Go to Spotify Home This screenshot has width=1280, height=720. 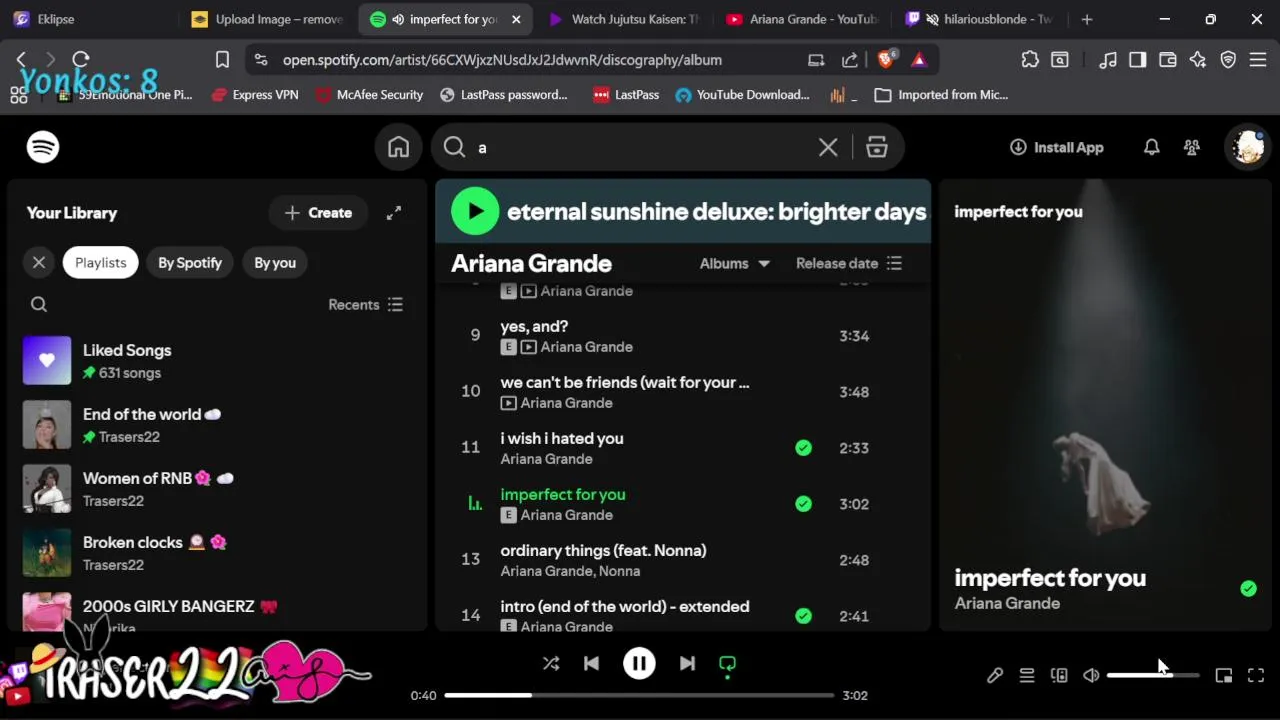pos(398,147)
